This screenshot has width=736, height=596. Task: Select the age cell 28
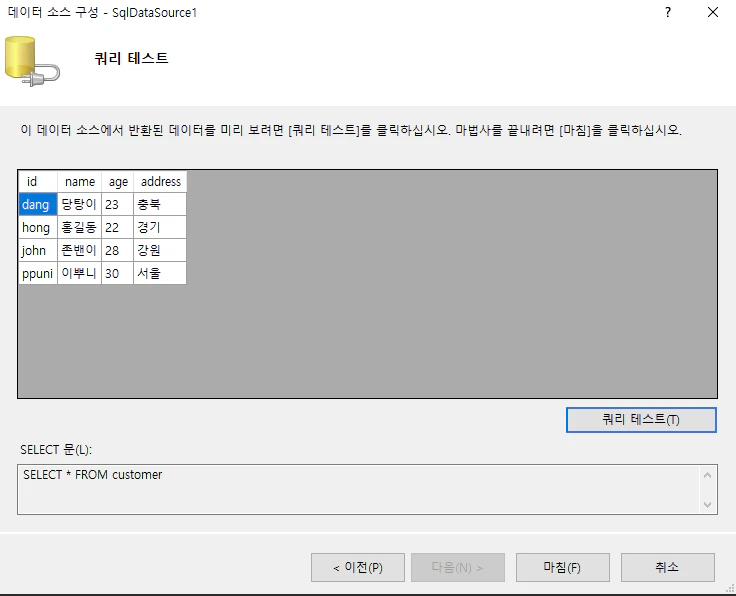pos(118,250)
